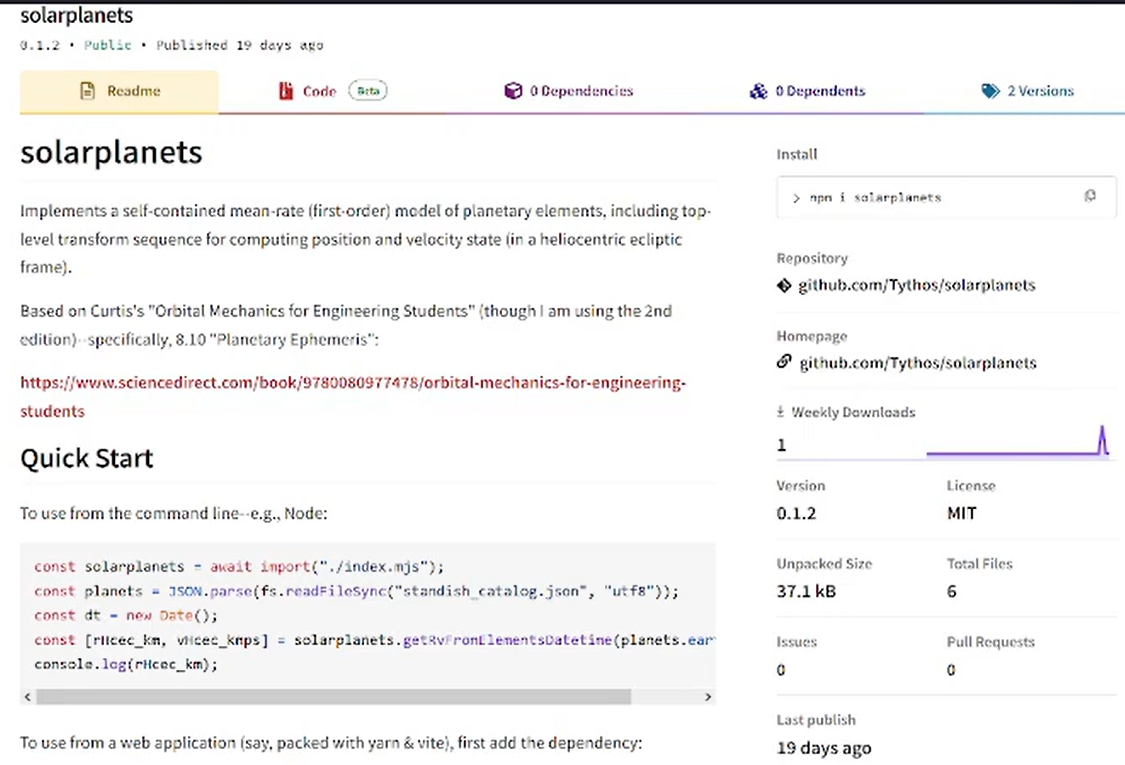Viewport: 1125px width, 765px height.
Task: Click the Beta badge next to Code
Action: click(368, 91)
